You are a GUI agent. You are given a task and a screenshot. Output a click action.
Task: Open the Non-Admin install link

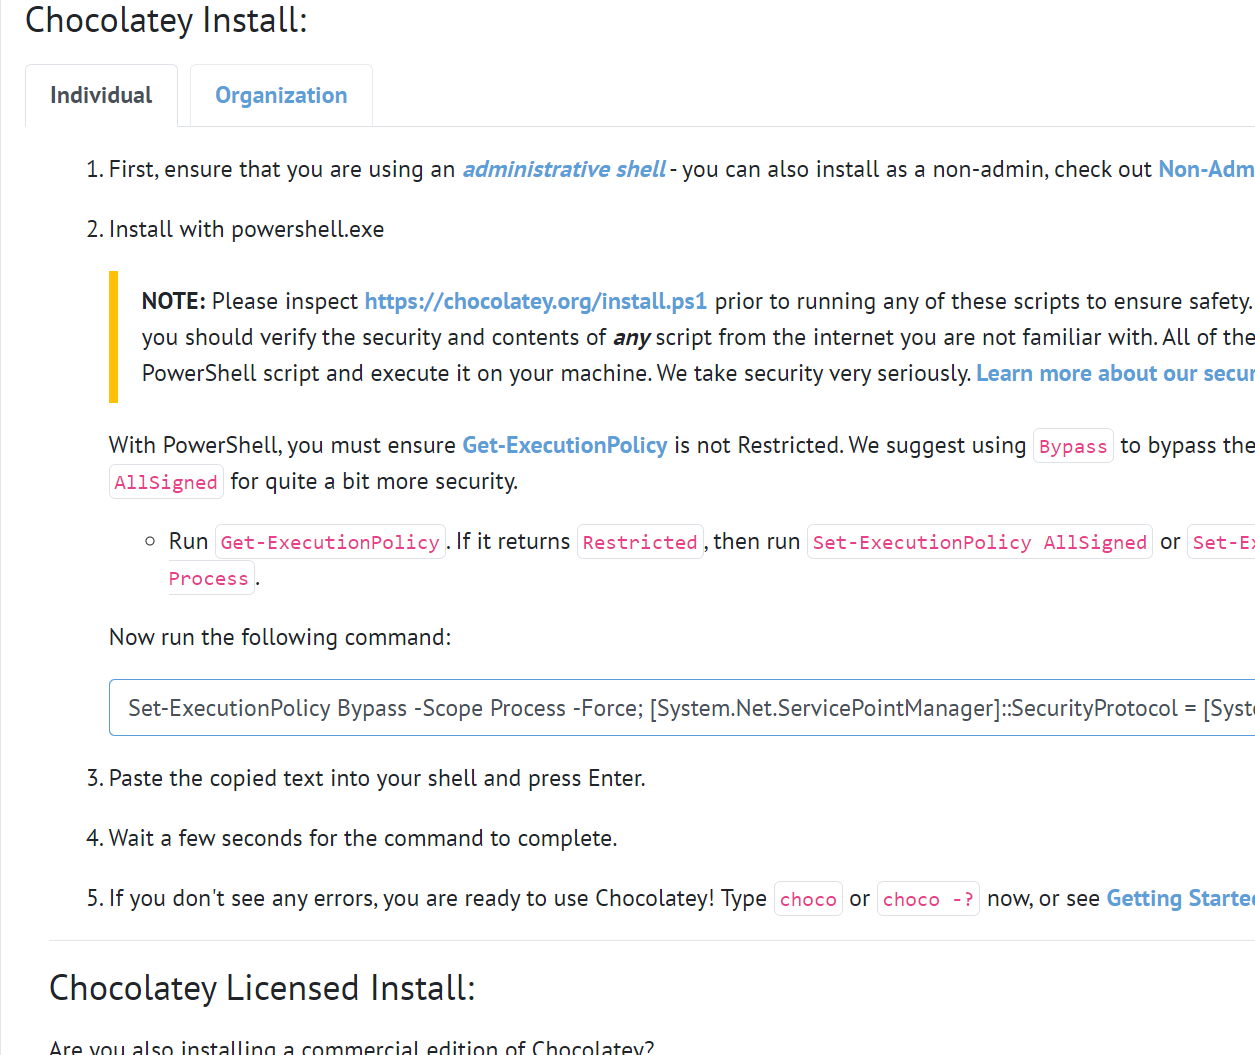click(1206, 170)
